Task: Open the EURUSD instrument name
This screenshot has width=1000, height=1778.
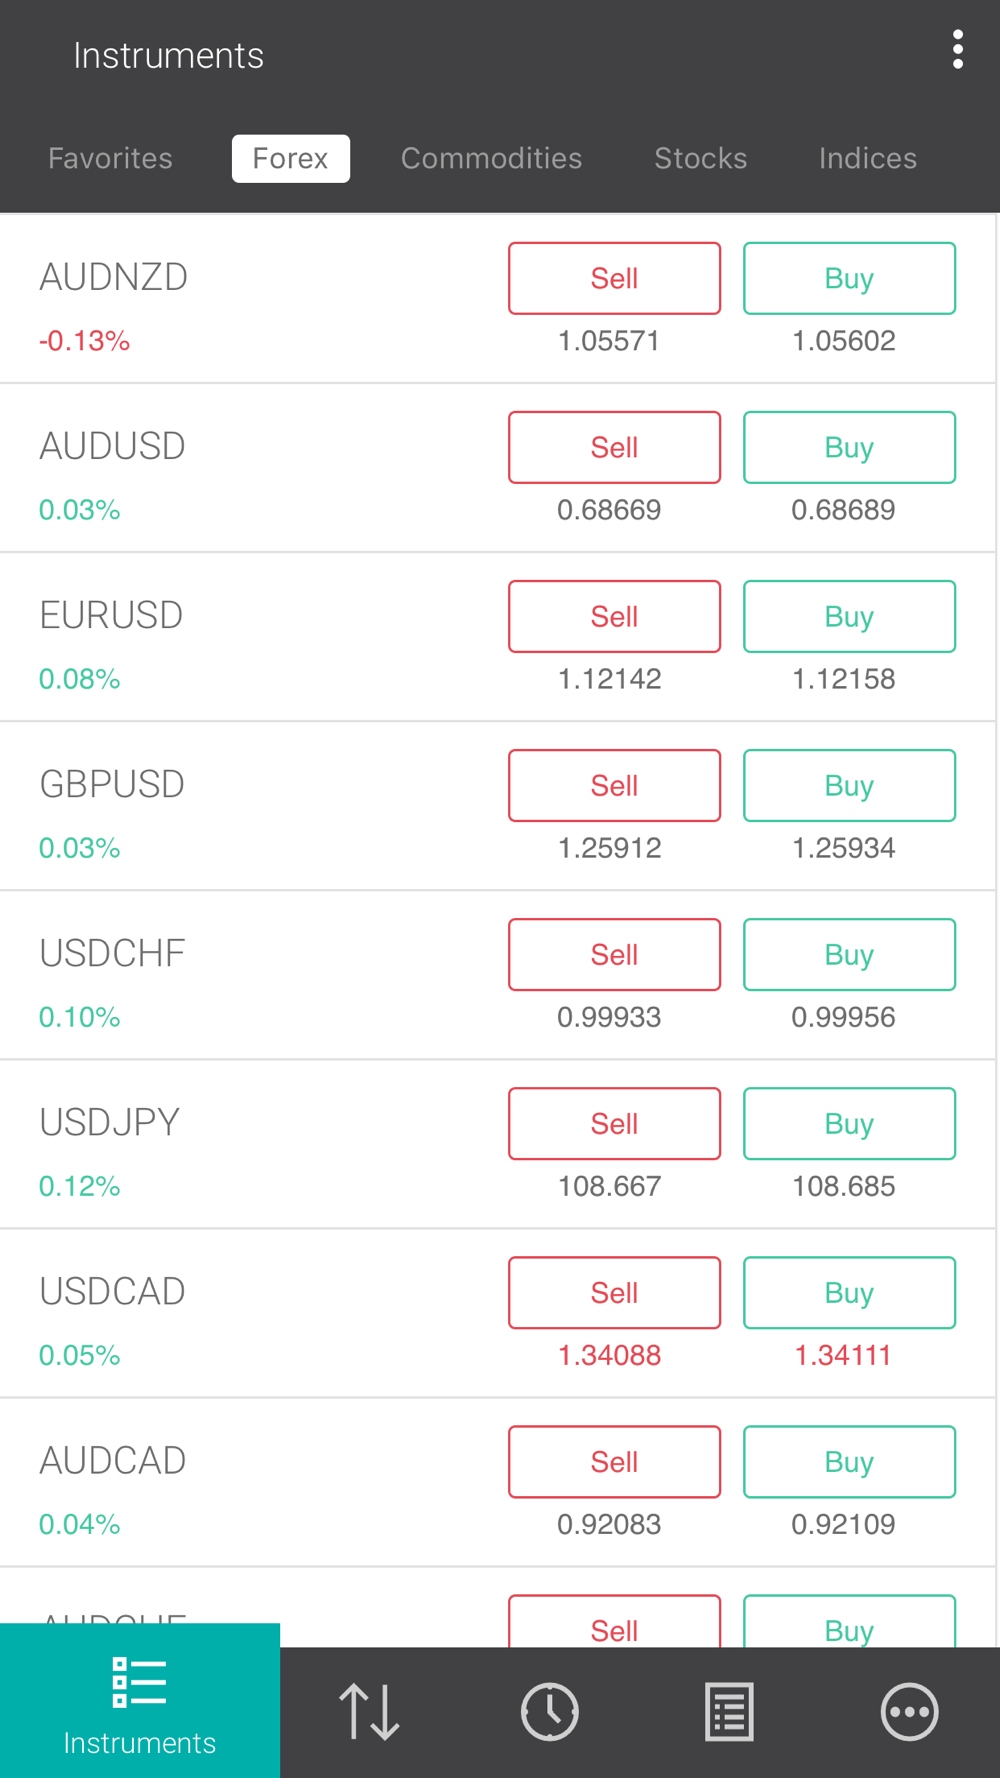Action: click(x=111, y=615)
